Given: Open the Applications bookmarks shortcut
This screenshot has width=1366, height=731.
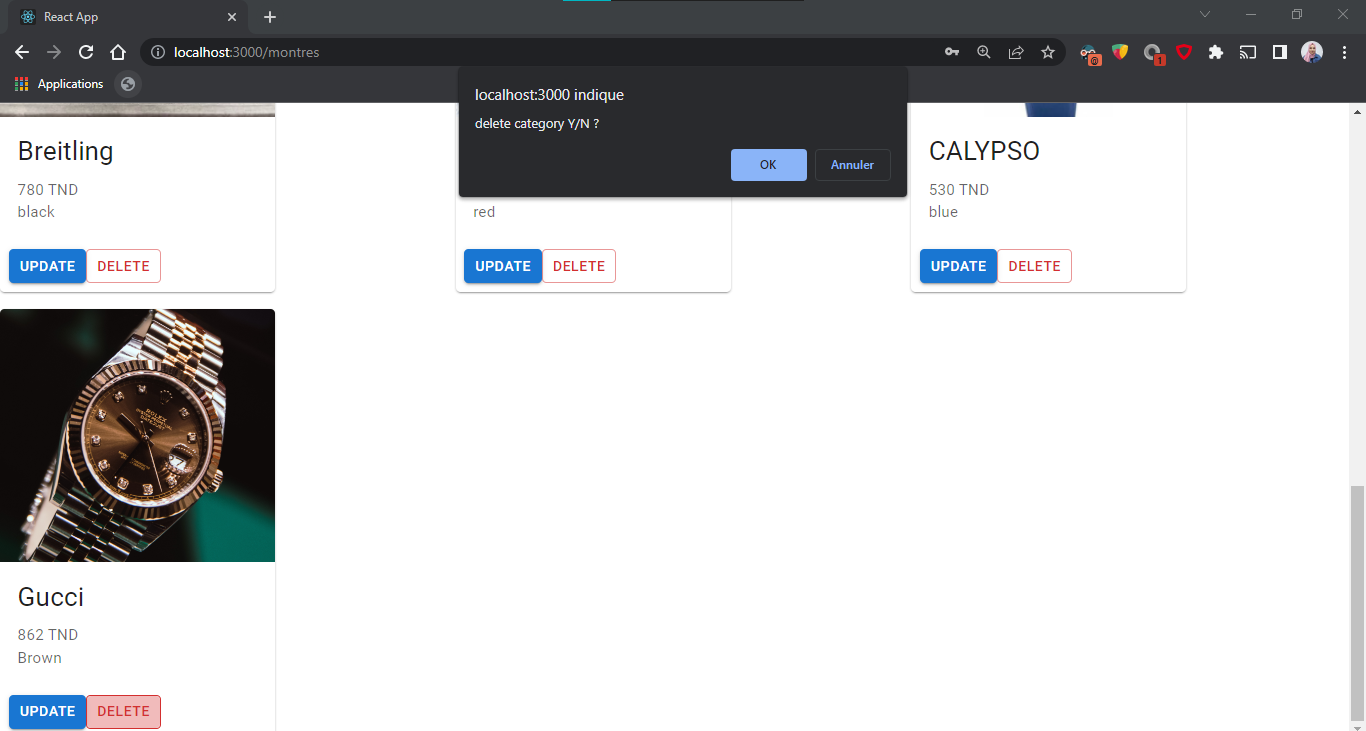Looking at the screenshot, I should point(60,84).
